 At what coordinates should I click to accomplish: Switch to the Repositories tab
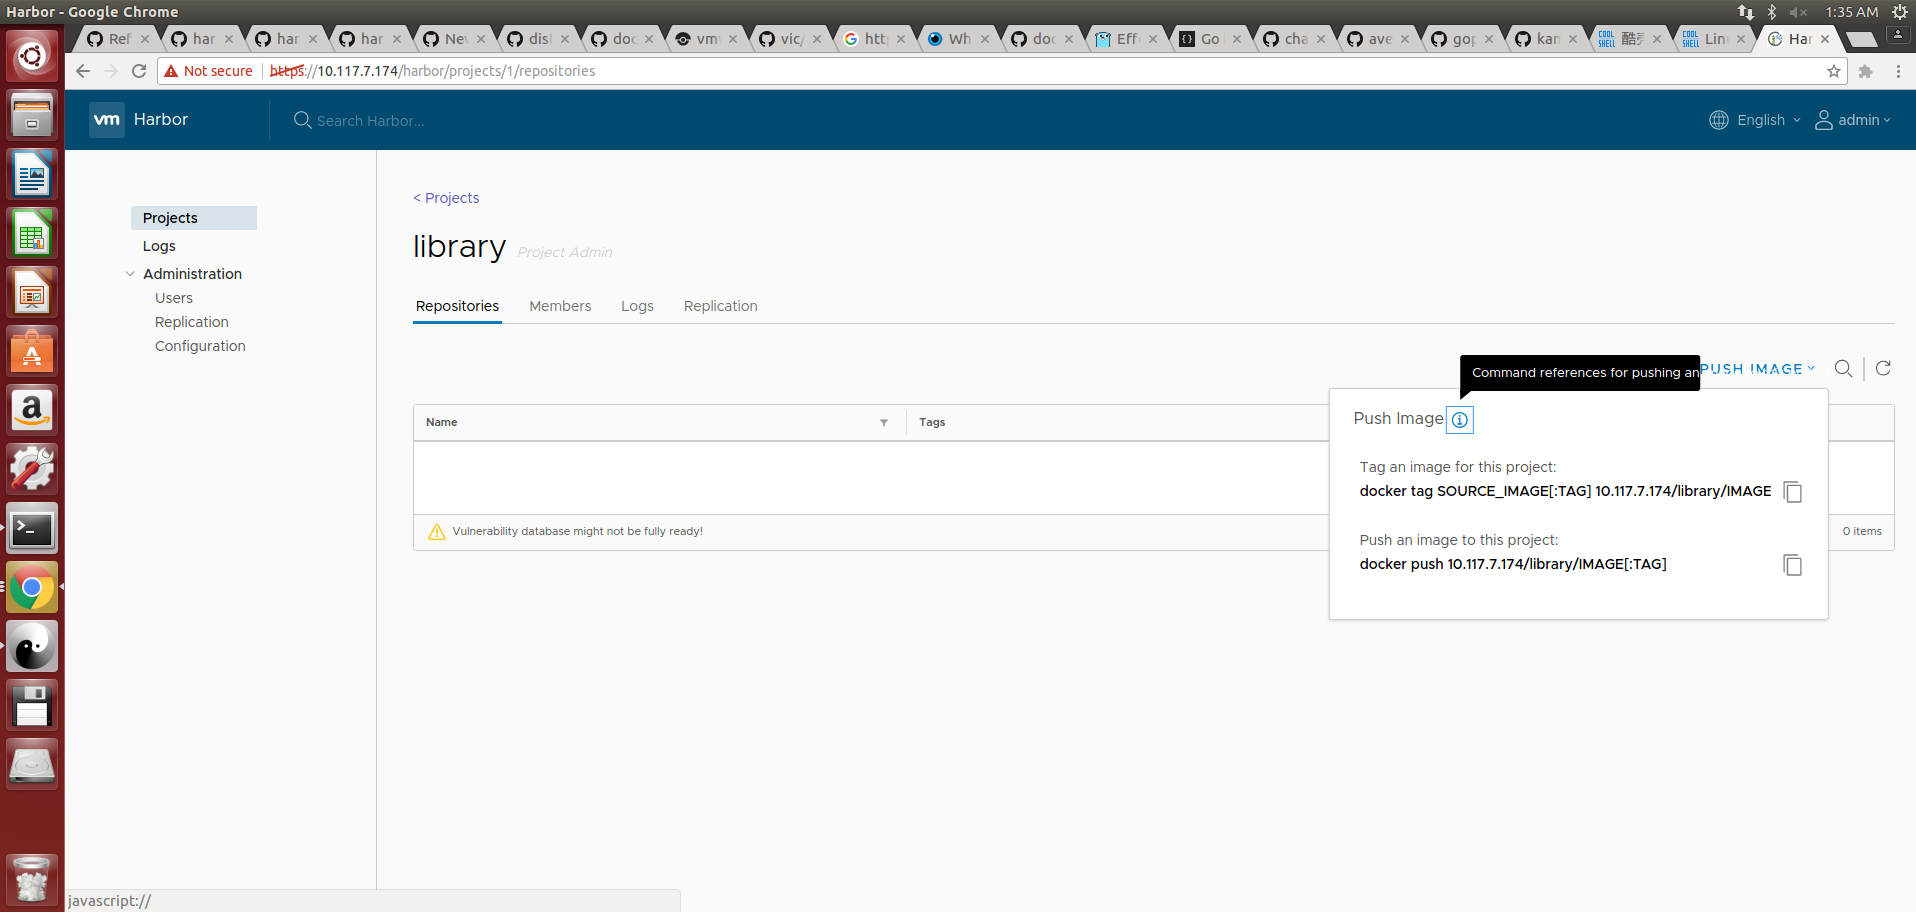pyautogui.click(x=457, y=306)
